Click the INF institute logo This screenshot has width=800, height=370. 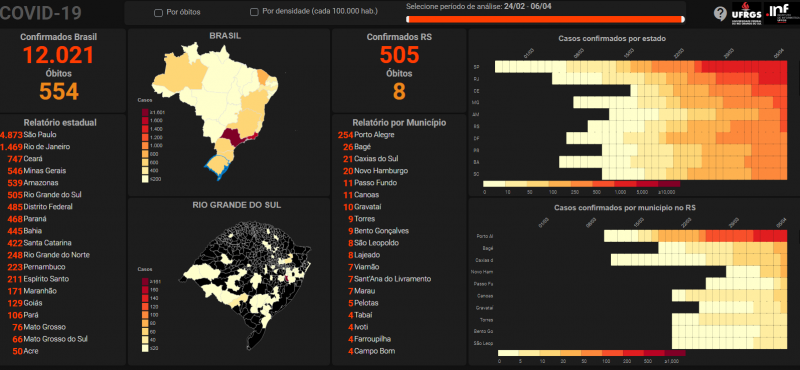click(x=779, y=13)
